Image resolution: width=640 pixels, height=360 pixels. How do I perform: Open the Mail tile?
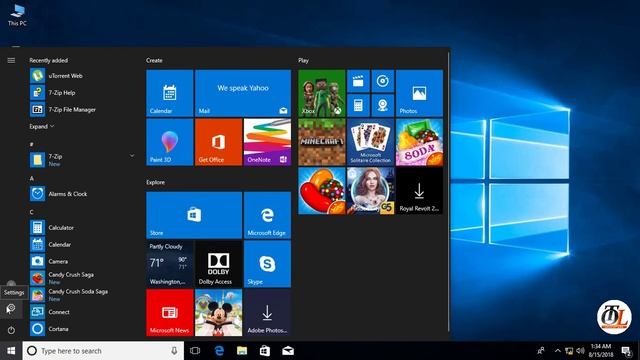(x=243, y=93)
